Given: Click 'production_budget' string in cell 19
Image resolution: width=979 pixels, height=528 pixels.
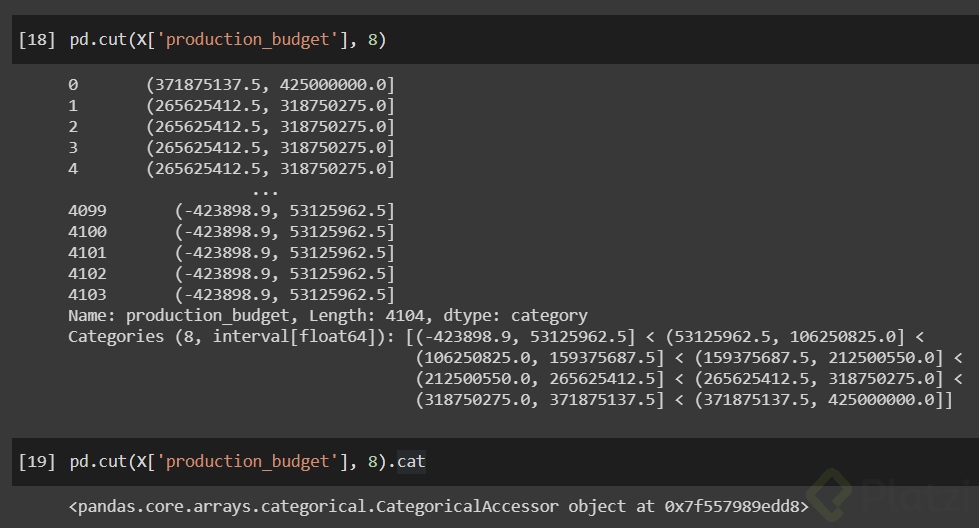Looking at the screenshot, I should point(244,461).
